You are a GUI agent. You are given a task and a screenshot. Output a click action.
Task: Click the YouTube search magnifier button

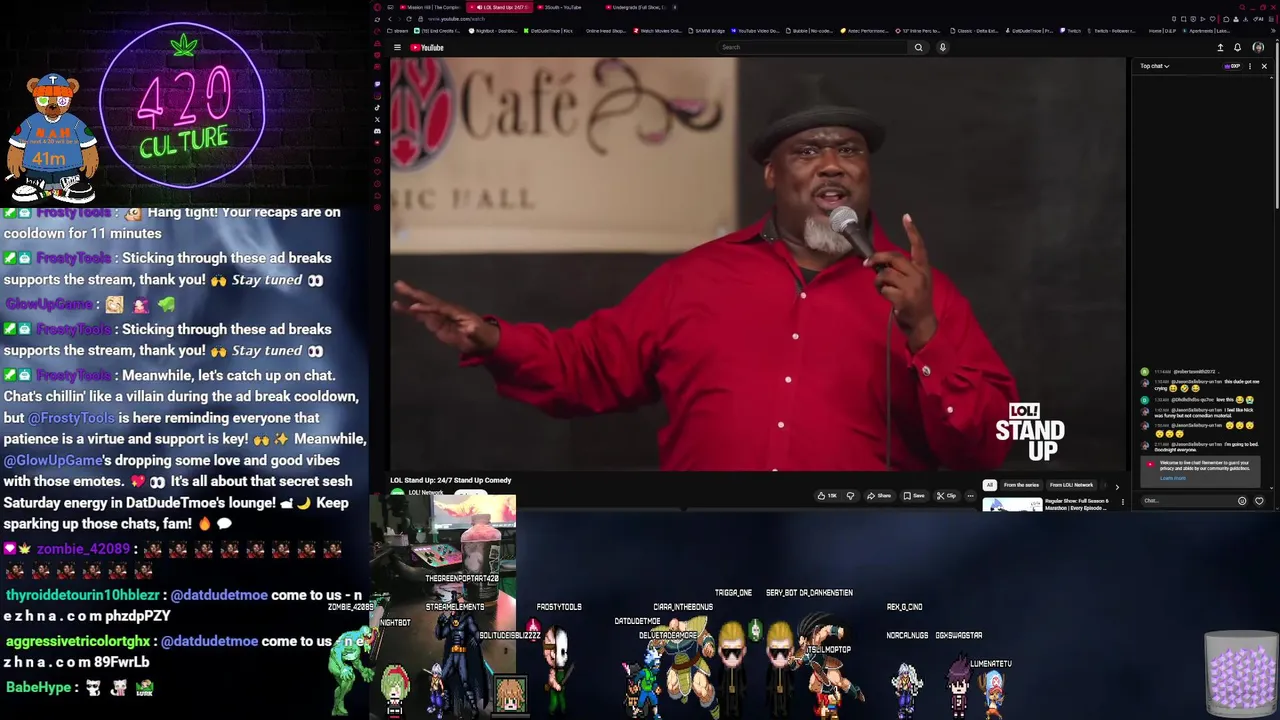coord(918,47)
